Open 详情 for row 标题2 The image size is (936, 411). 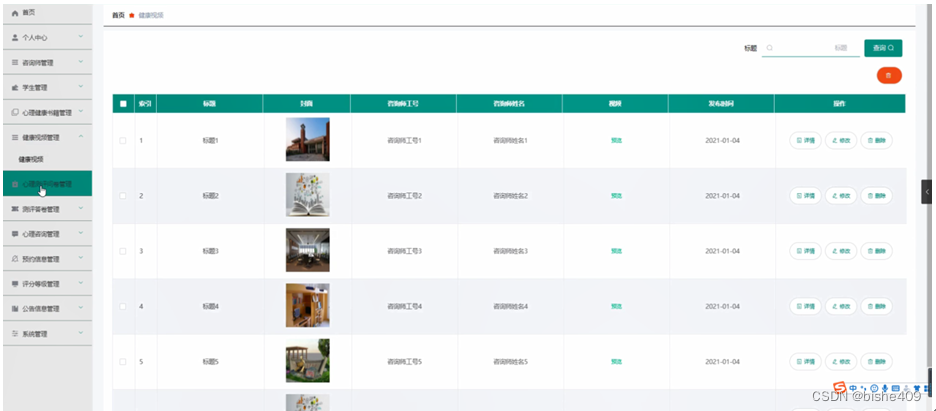click(x=805, y=196)
